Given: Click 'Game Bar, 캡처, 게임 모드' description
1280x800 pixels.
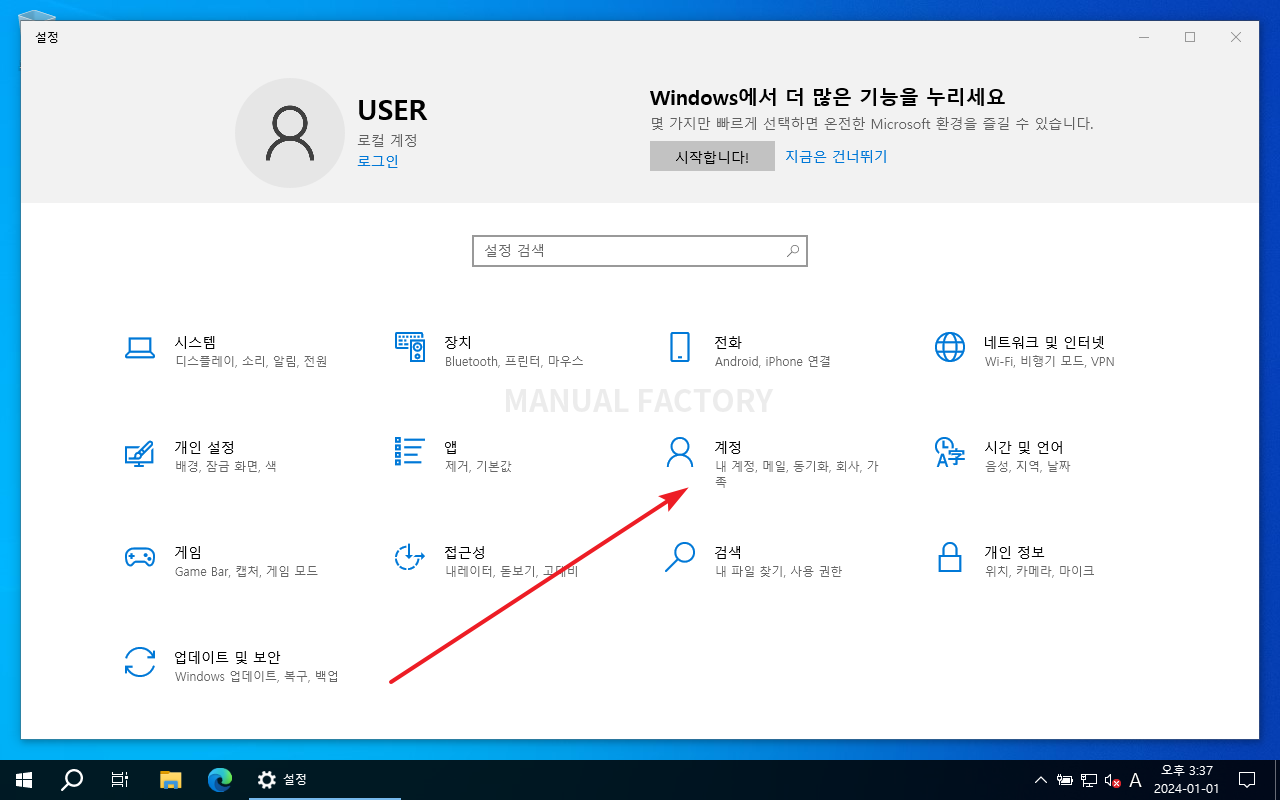Looking at the screenshot, I should coord(246,571).
